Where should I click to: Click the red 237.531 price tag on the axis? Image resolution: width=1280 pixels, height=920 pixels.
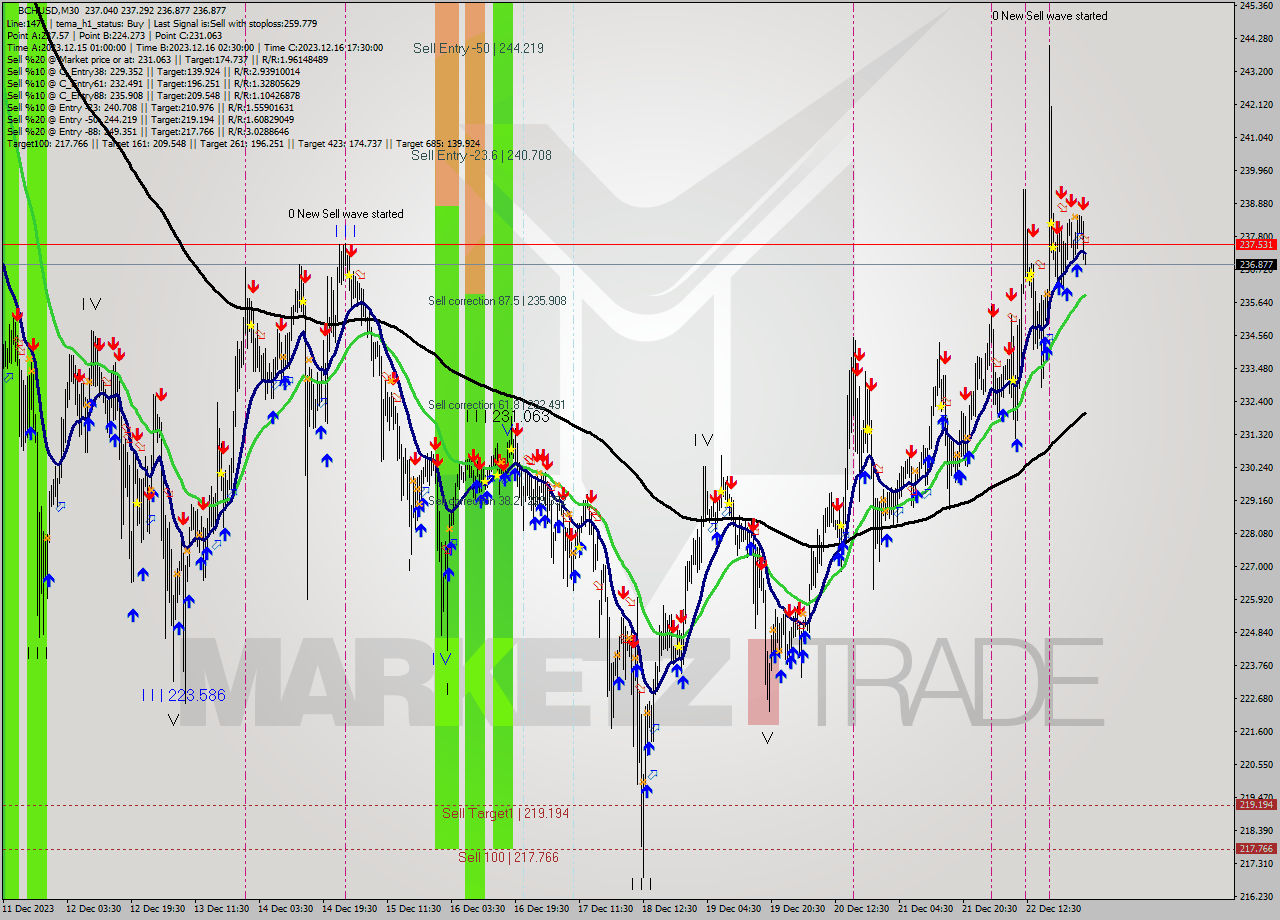pos(1256,244)
